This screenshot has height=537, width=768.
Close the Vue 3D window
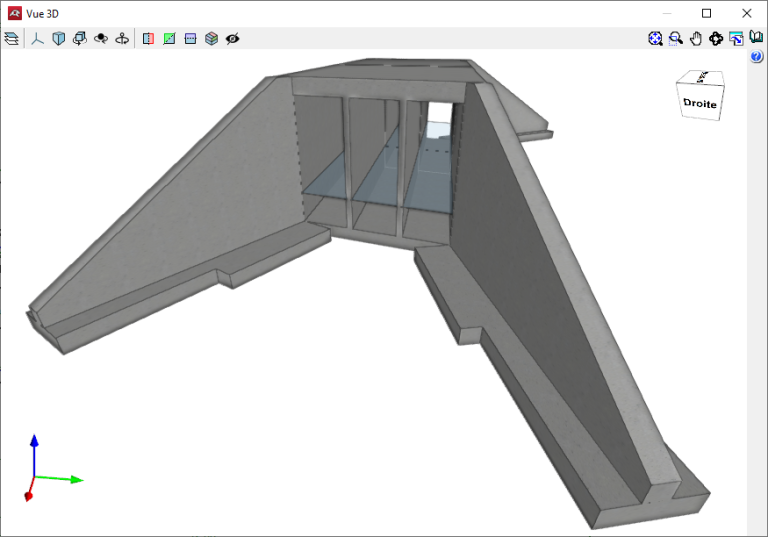coord(746,13)
